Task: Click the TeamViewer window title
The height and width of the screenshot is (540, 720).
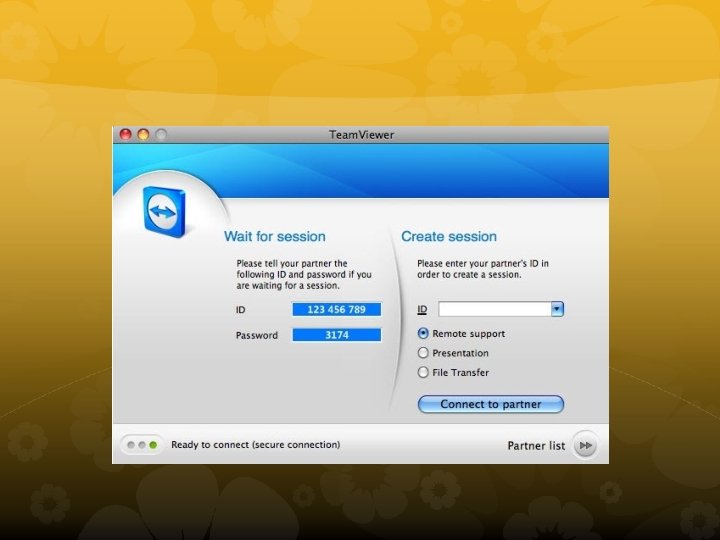Action: (x=361, y=135)
